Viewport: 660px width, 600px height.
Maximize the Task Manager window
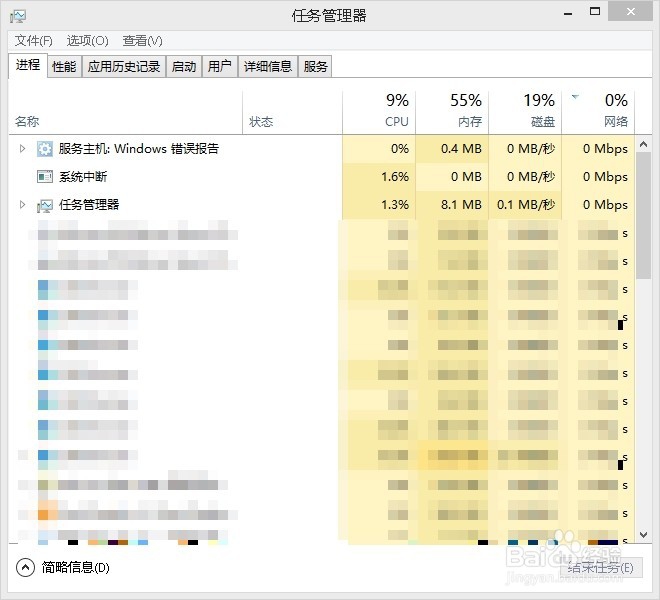(x=595, y=12)
